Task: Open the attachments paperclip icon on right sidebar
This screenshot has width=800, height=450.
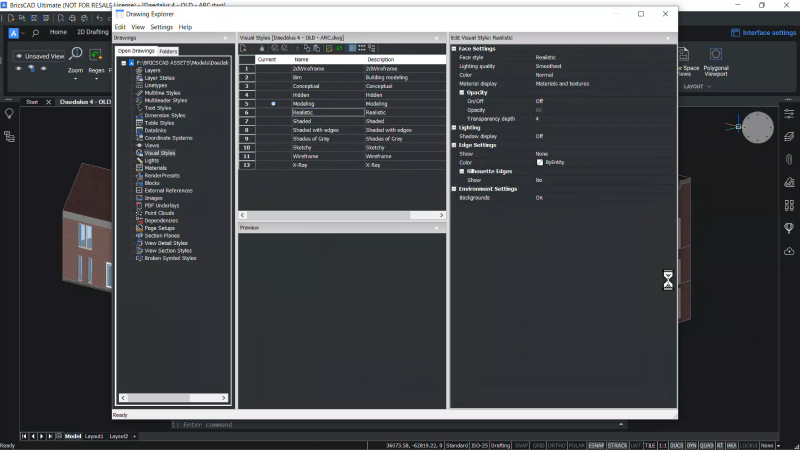Action: click(789, 159)
